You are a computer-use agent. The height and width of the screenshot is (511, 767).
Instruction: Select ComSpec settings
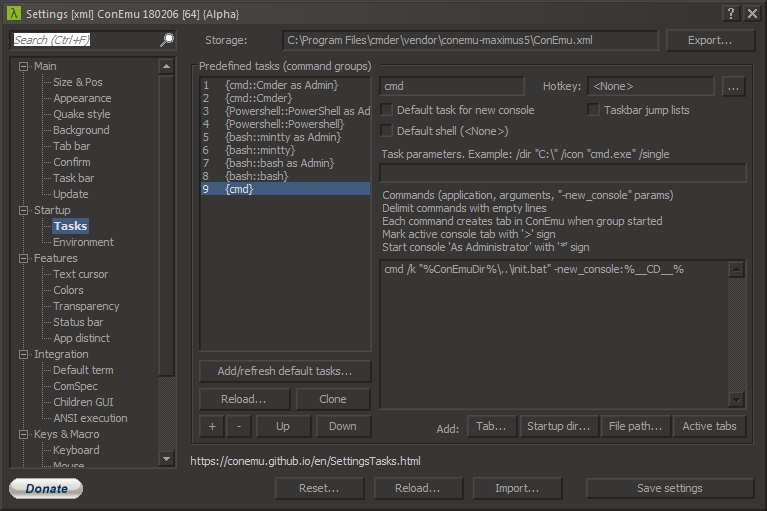75,386
